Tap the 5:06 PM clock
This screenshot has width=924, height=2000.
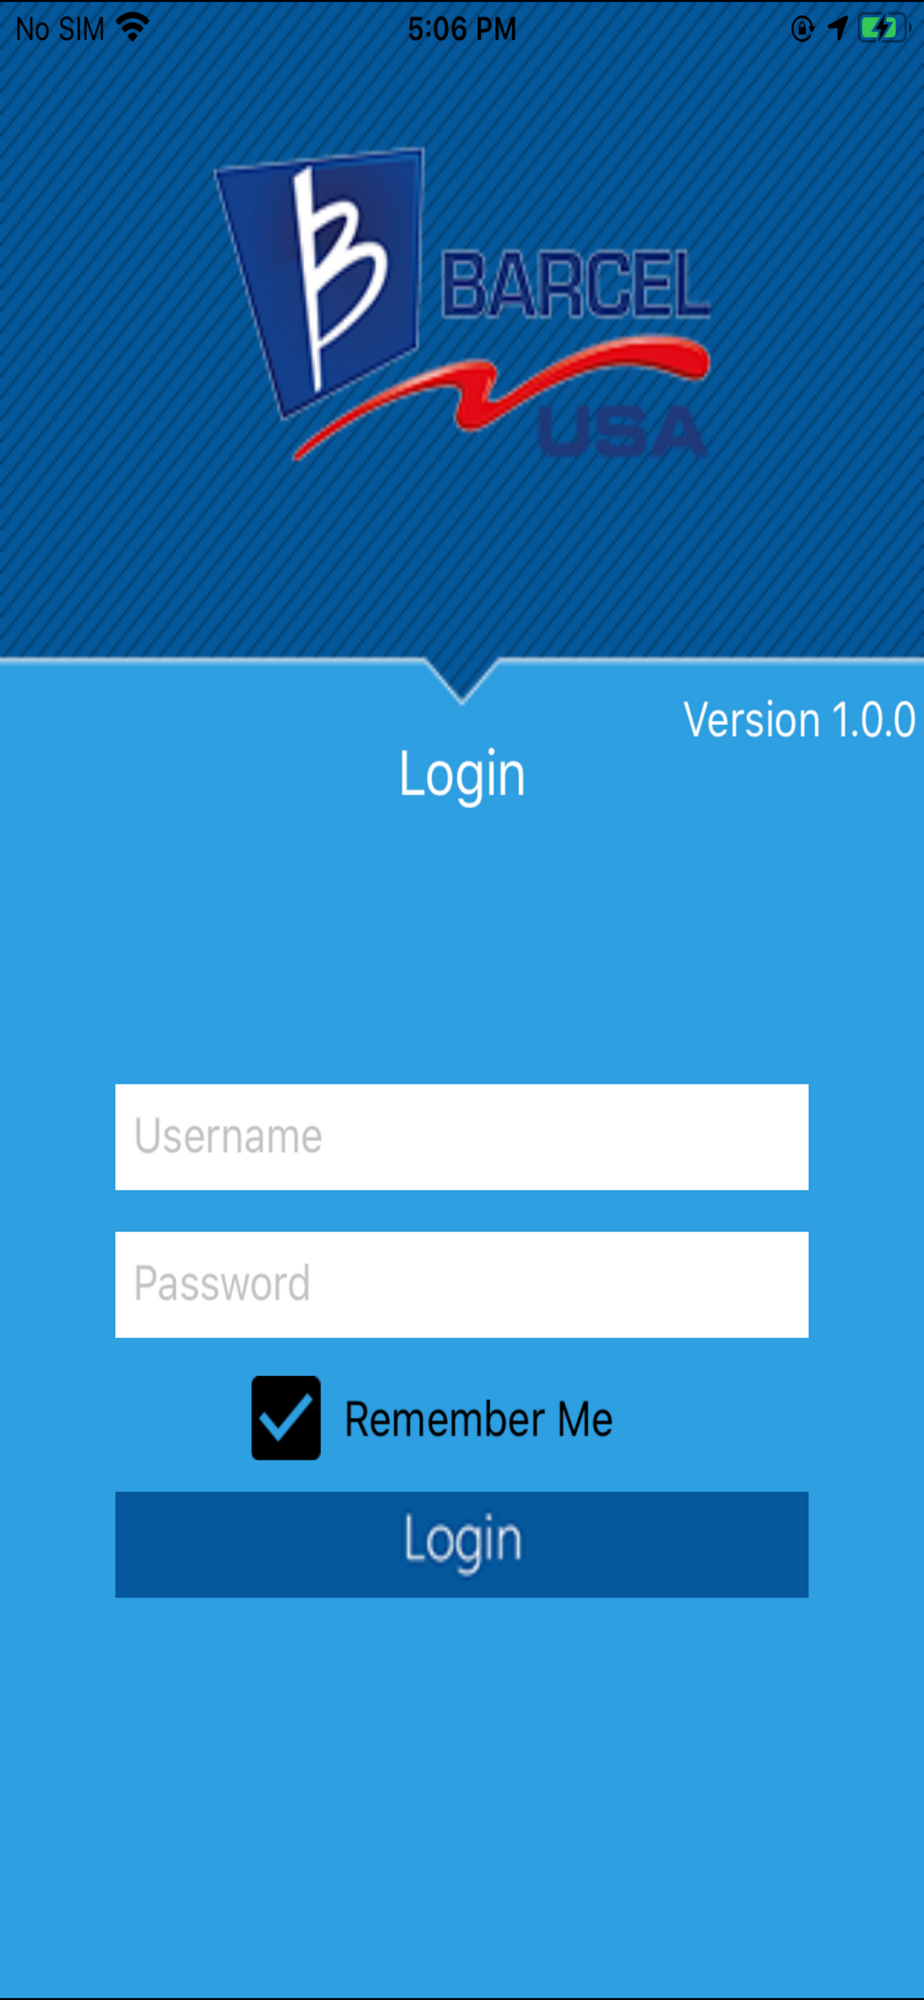pos(462,29)
